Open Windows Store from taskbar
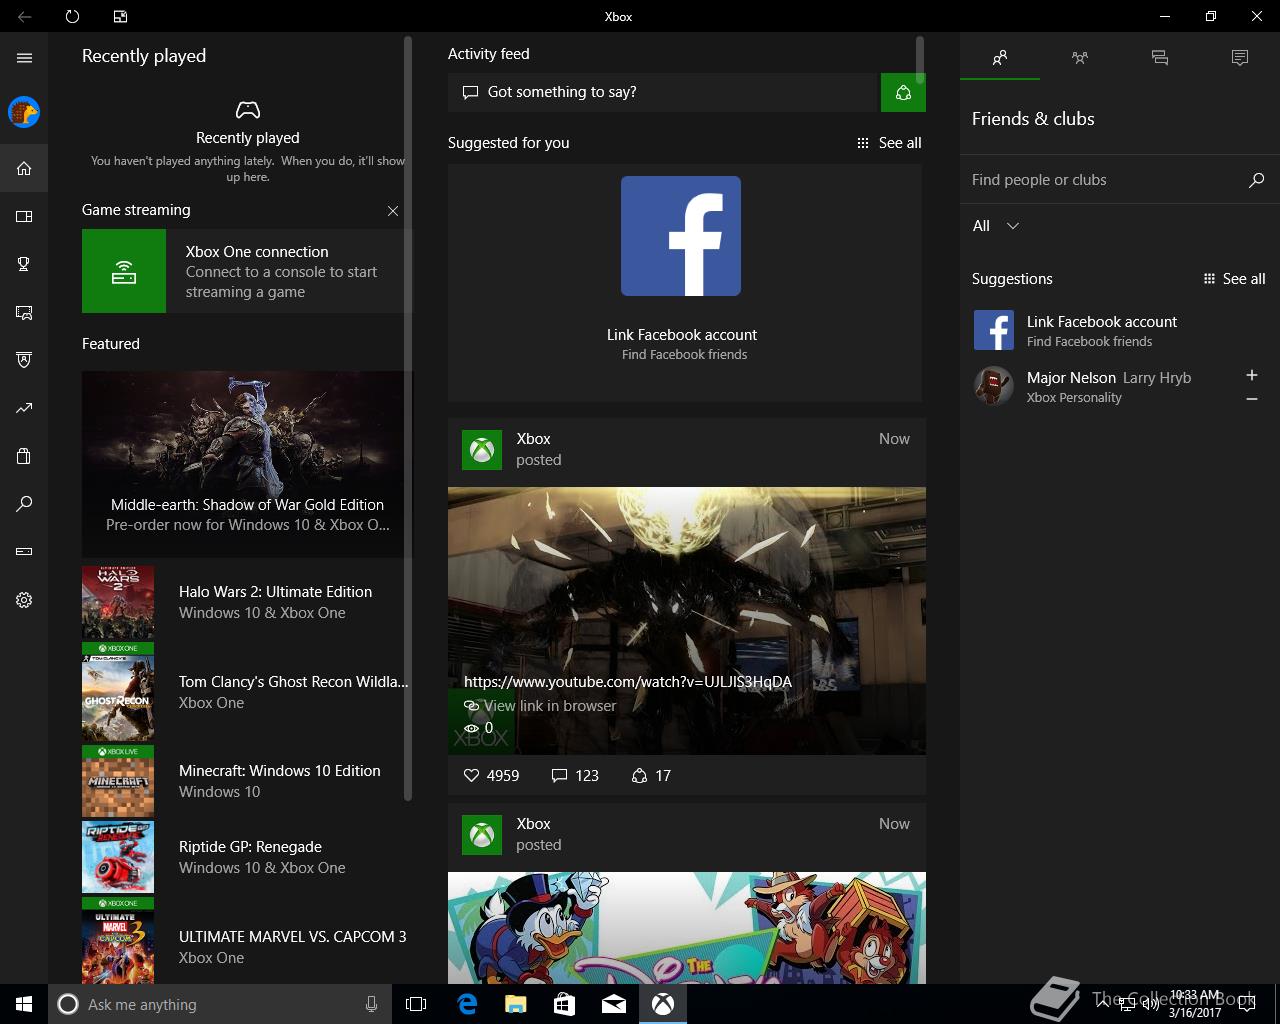Viewport: 1280px width, 1024px height. pyautogui.click(x=564, y=1004)
